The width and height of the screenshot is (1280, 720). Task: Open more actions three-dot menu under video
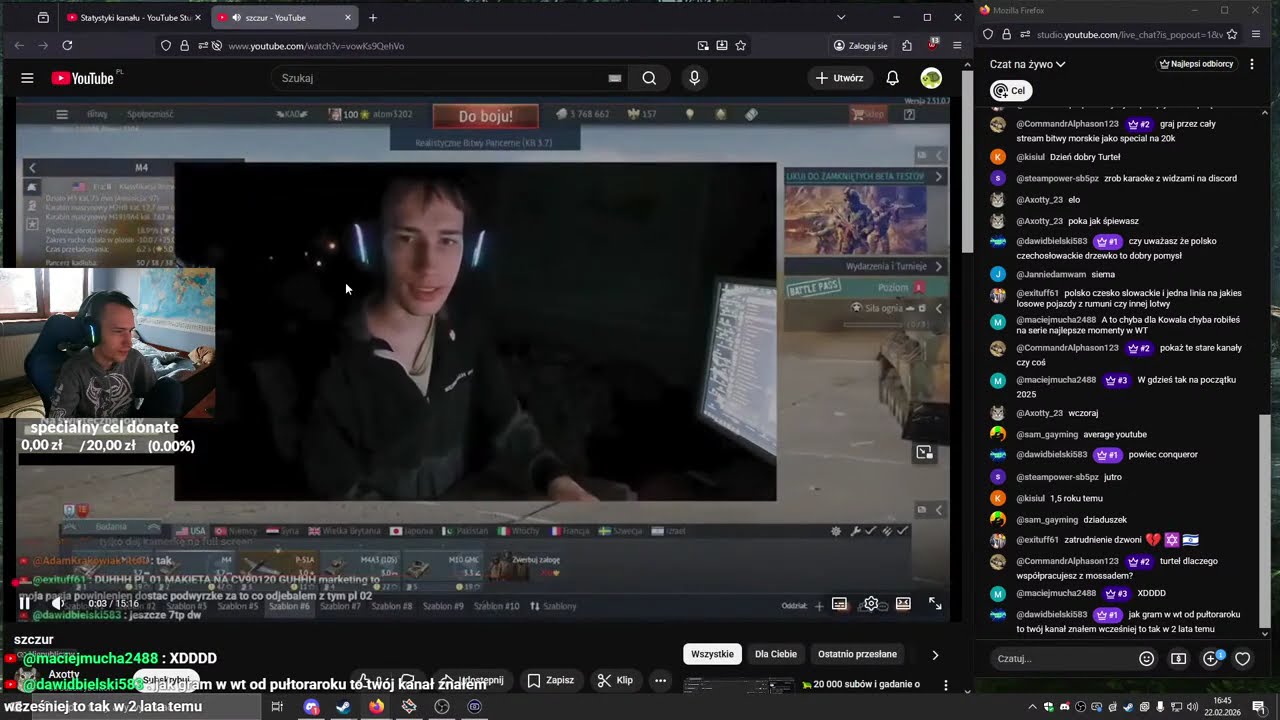pos(660,680)
